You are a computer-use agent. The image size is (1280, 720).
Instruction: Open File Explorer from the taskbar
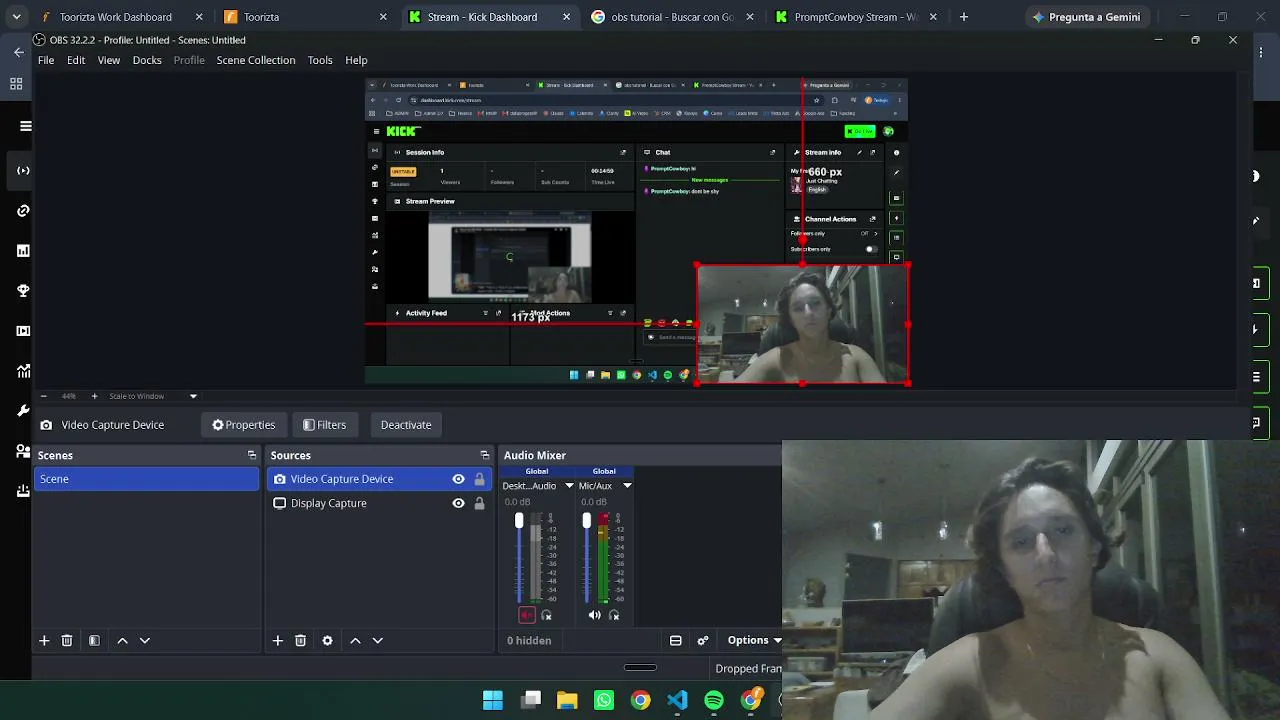[x=567, y=700]
